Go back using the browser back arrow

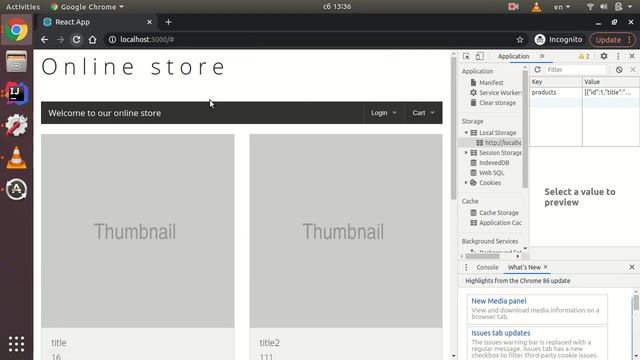pyautogui.click(x=44, y=40)
